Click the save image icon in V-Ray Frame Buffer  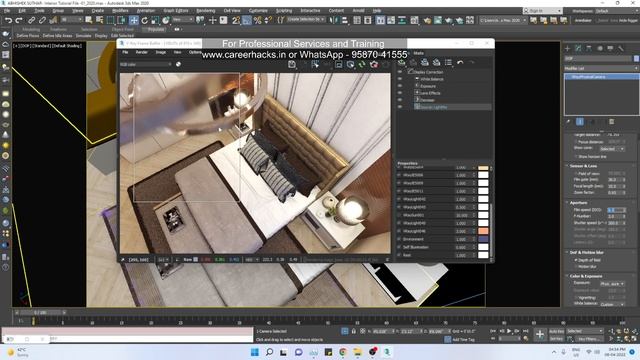pyautogui.click(x=291, y=64)
